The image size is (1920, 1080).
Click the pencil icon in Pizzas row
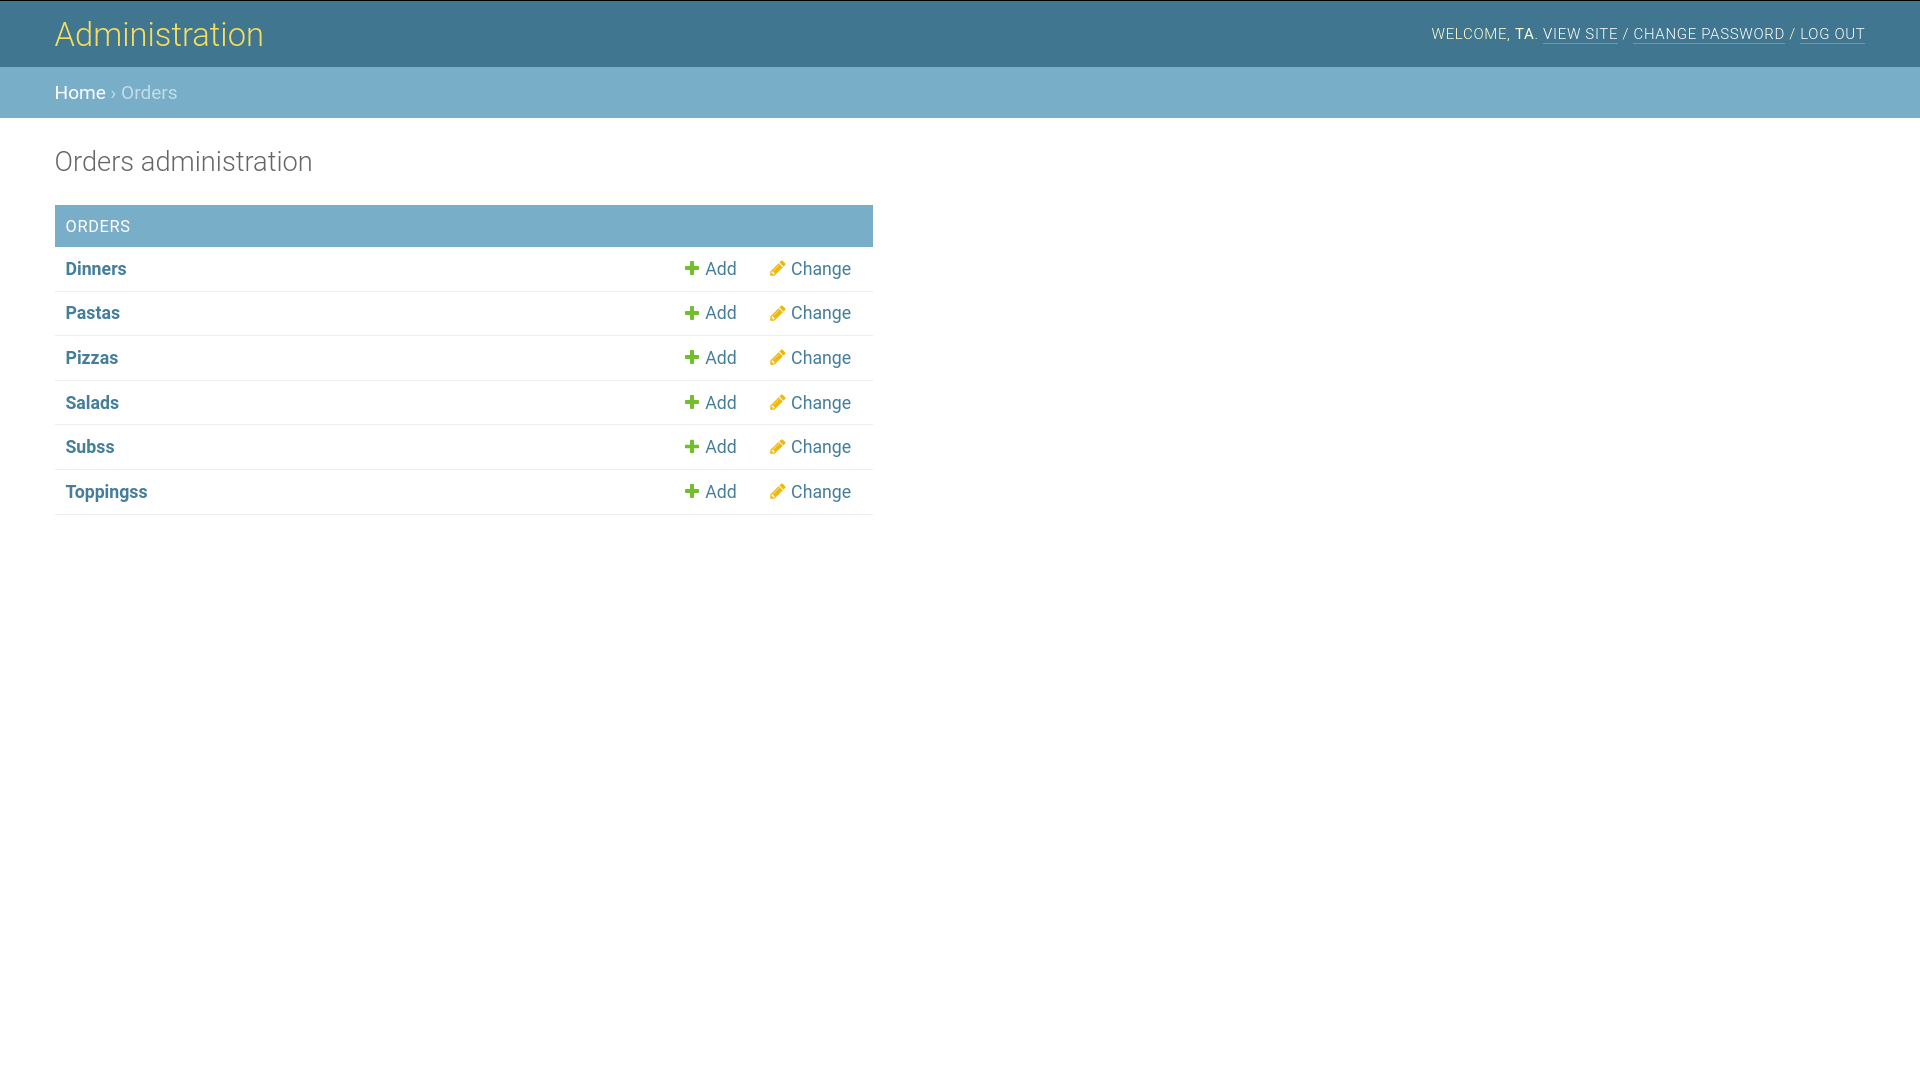[777, 358]
